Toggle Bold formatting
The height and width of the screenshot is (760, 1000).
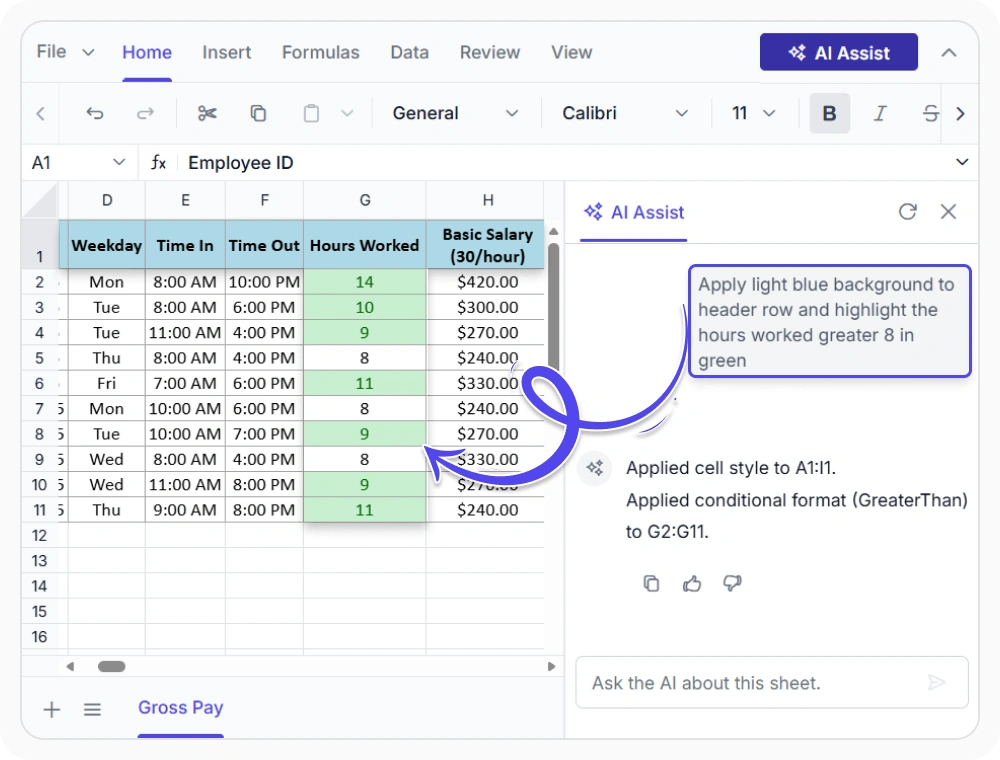click(x=829, y=113)
